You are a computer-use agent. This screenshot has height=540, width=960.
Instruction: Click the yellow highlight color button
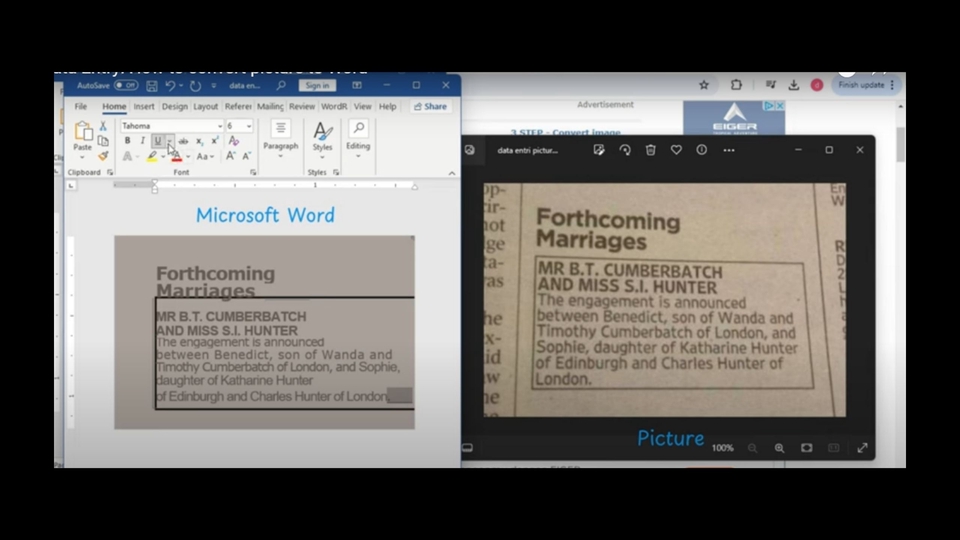point(151,157)
